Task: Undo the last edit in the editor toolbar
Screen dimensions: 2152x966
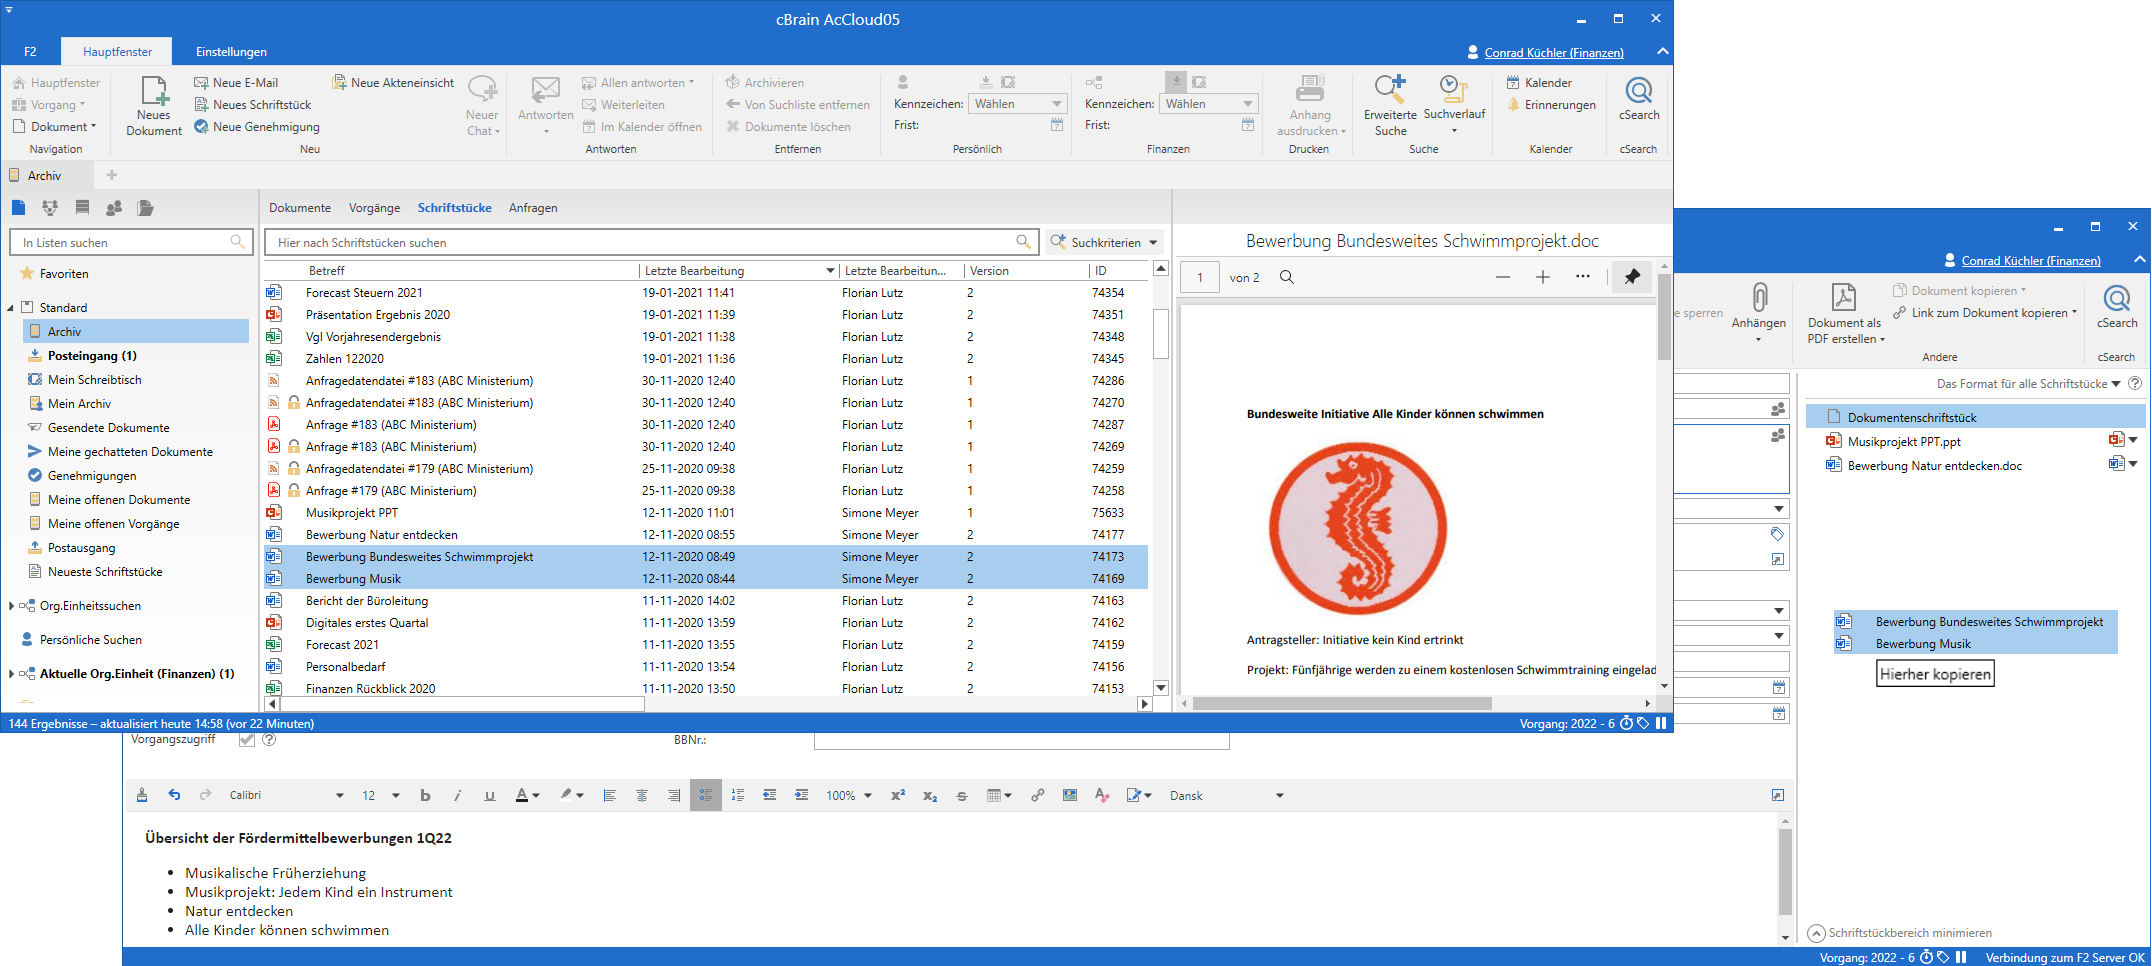Action: click(174, 795)
